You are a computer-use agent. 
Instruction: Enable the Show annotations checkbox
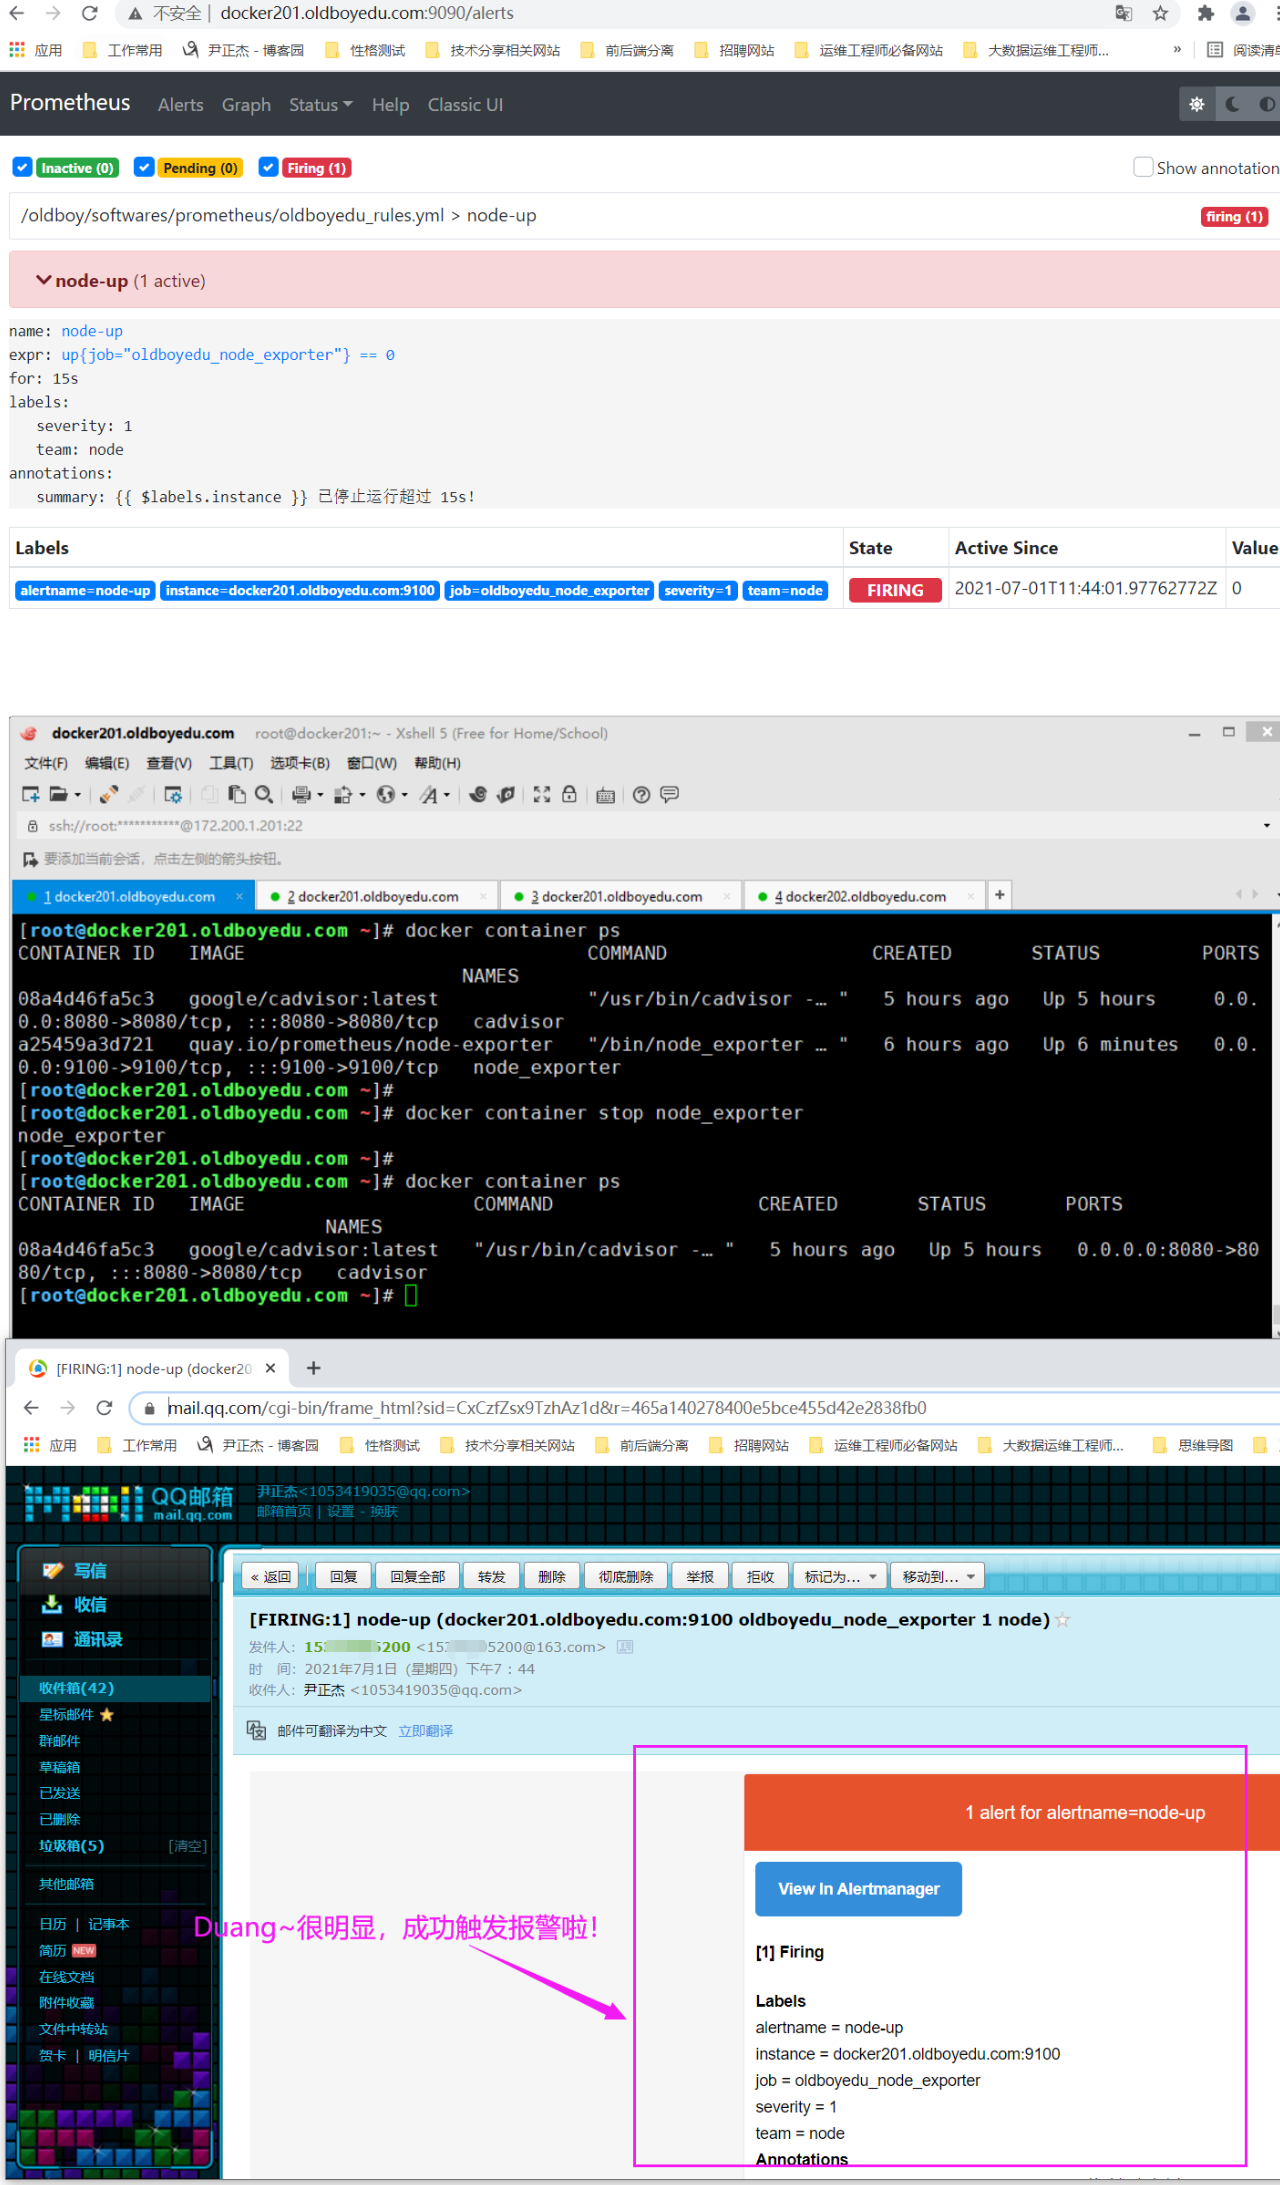(x=1143, y=167)
